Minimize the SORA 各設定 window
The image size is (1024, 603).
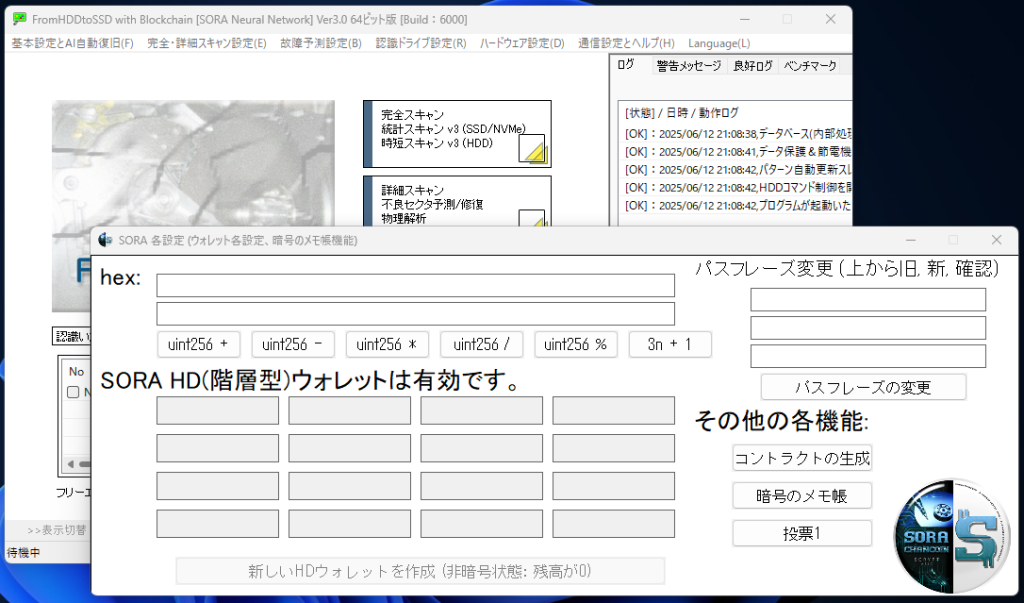coord(911,240)
